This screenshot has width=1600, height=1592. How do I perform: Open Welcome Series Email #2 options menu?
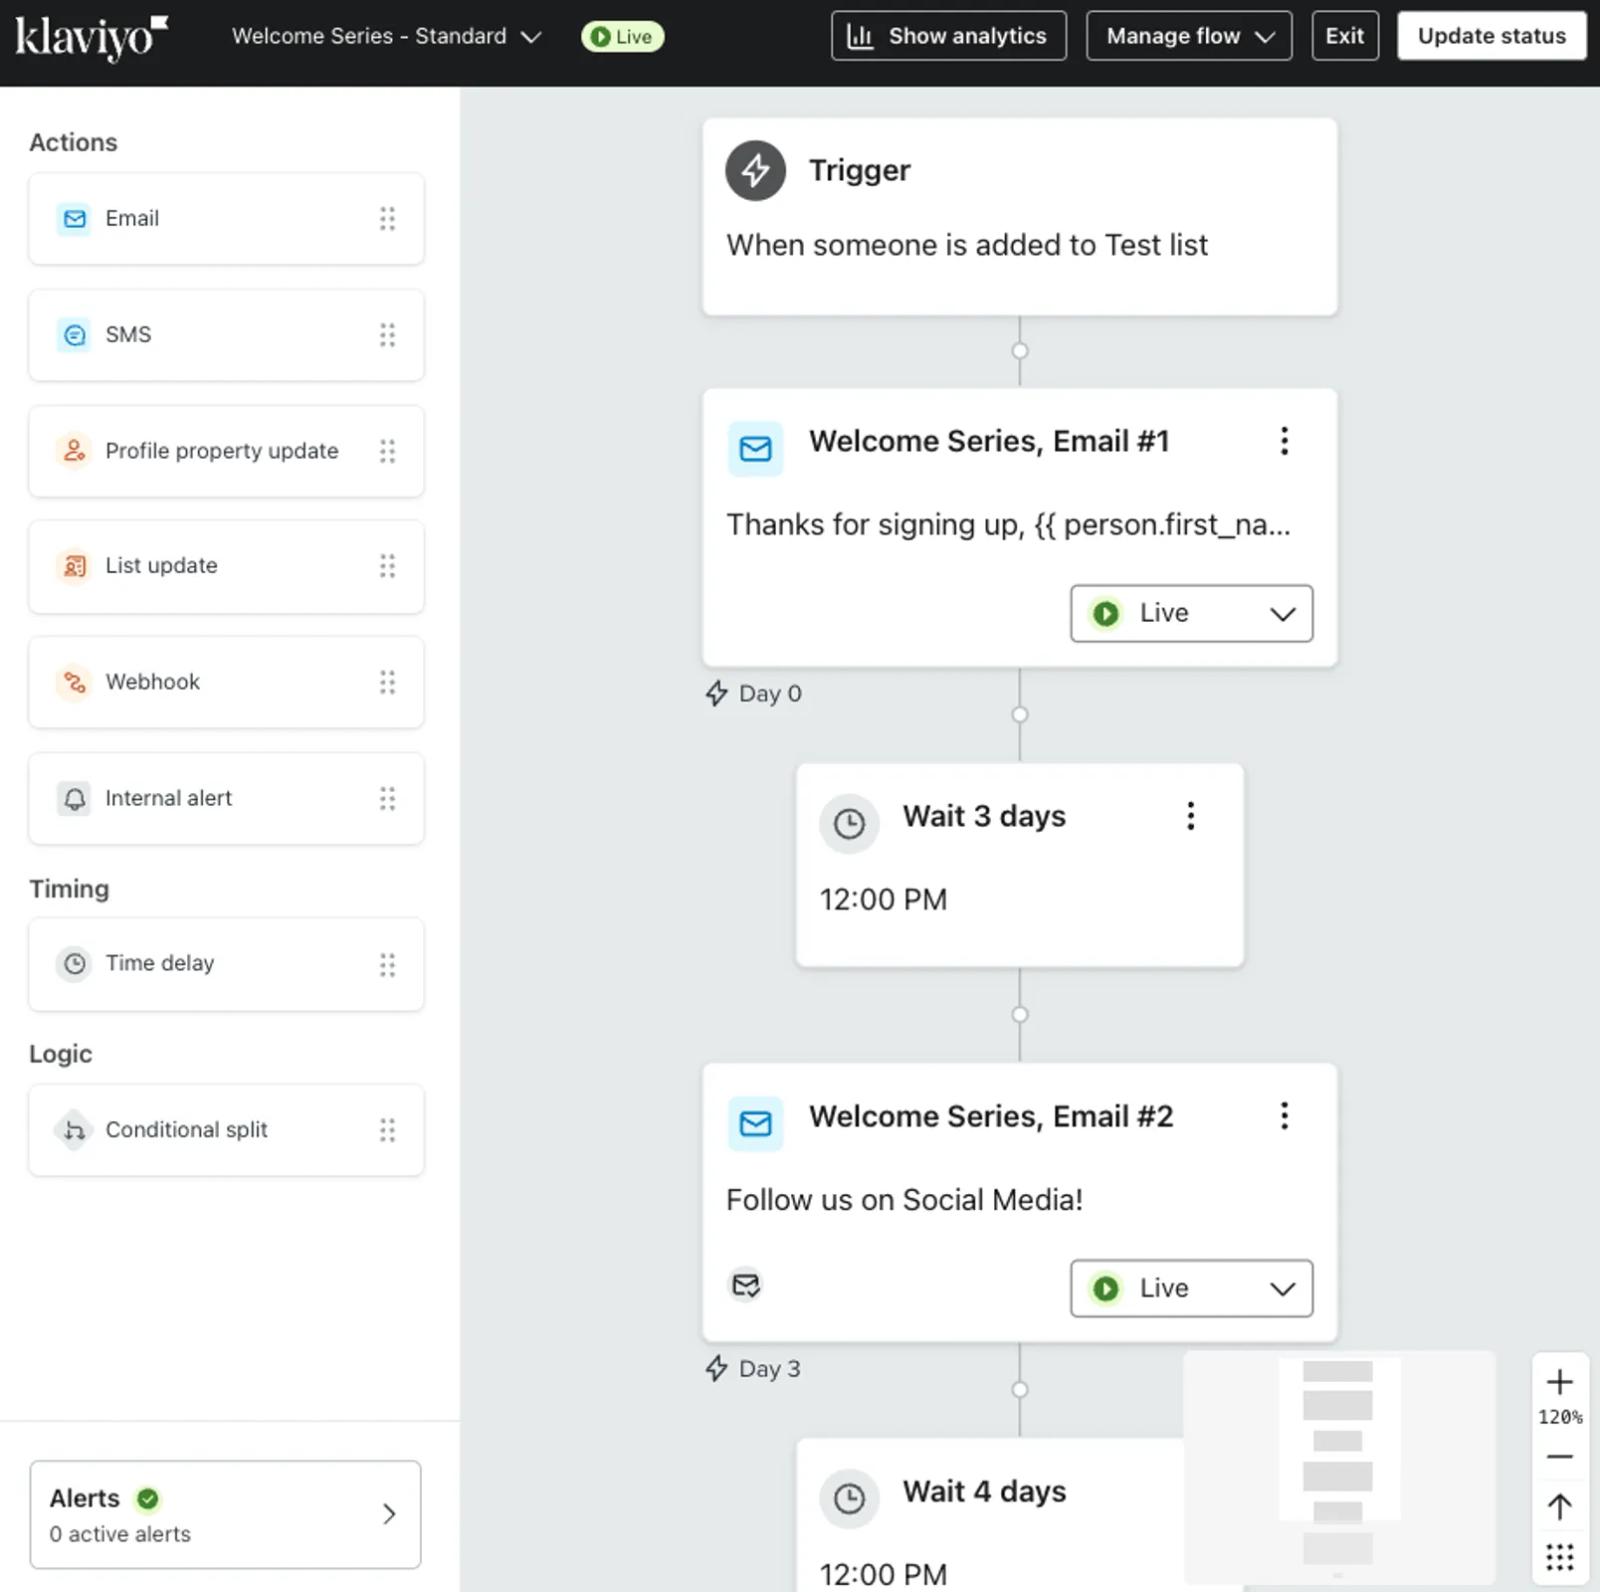click(x=1284, y=1116)
